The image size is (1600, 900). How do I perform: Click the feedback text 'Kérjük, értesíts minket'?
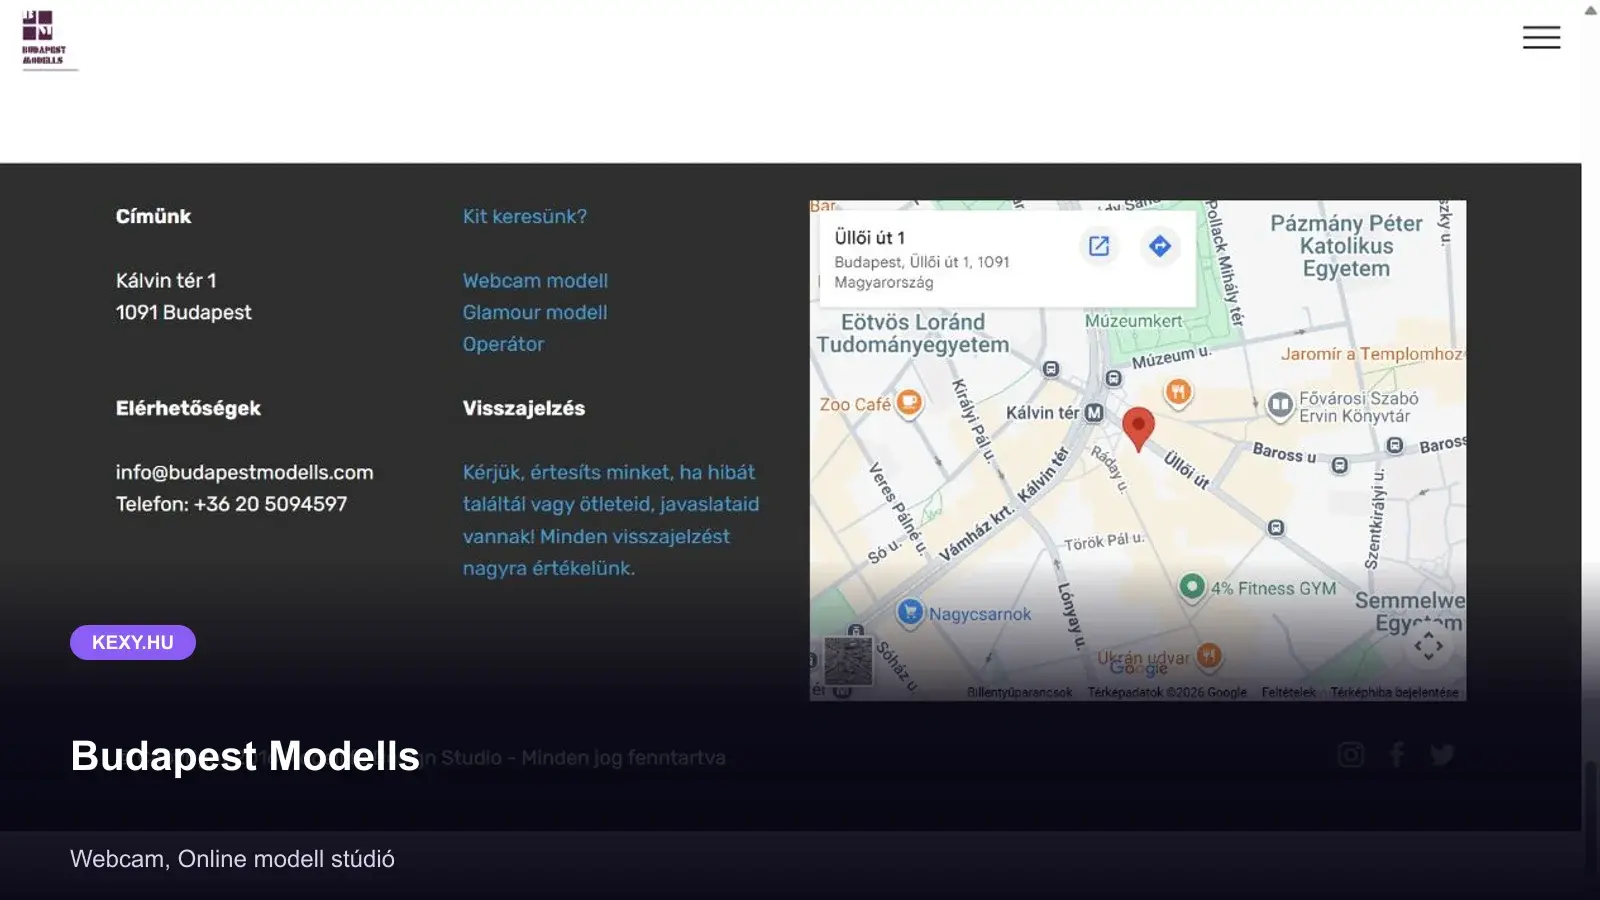(x=567, y=472)
